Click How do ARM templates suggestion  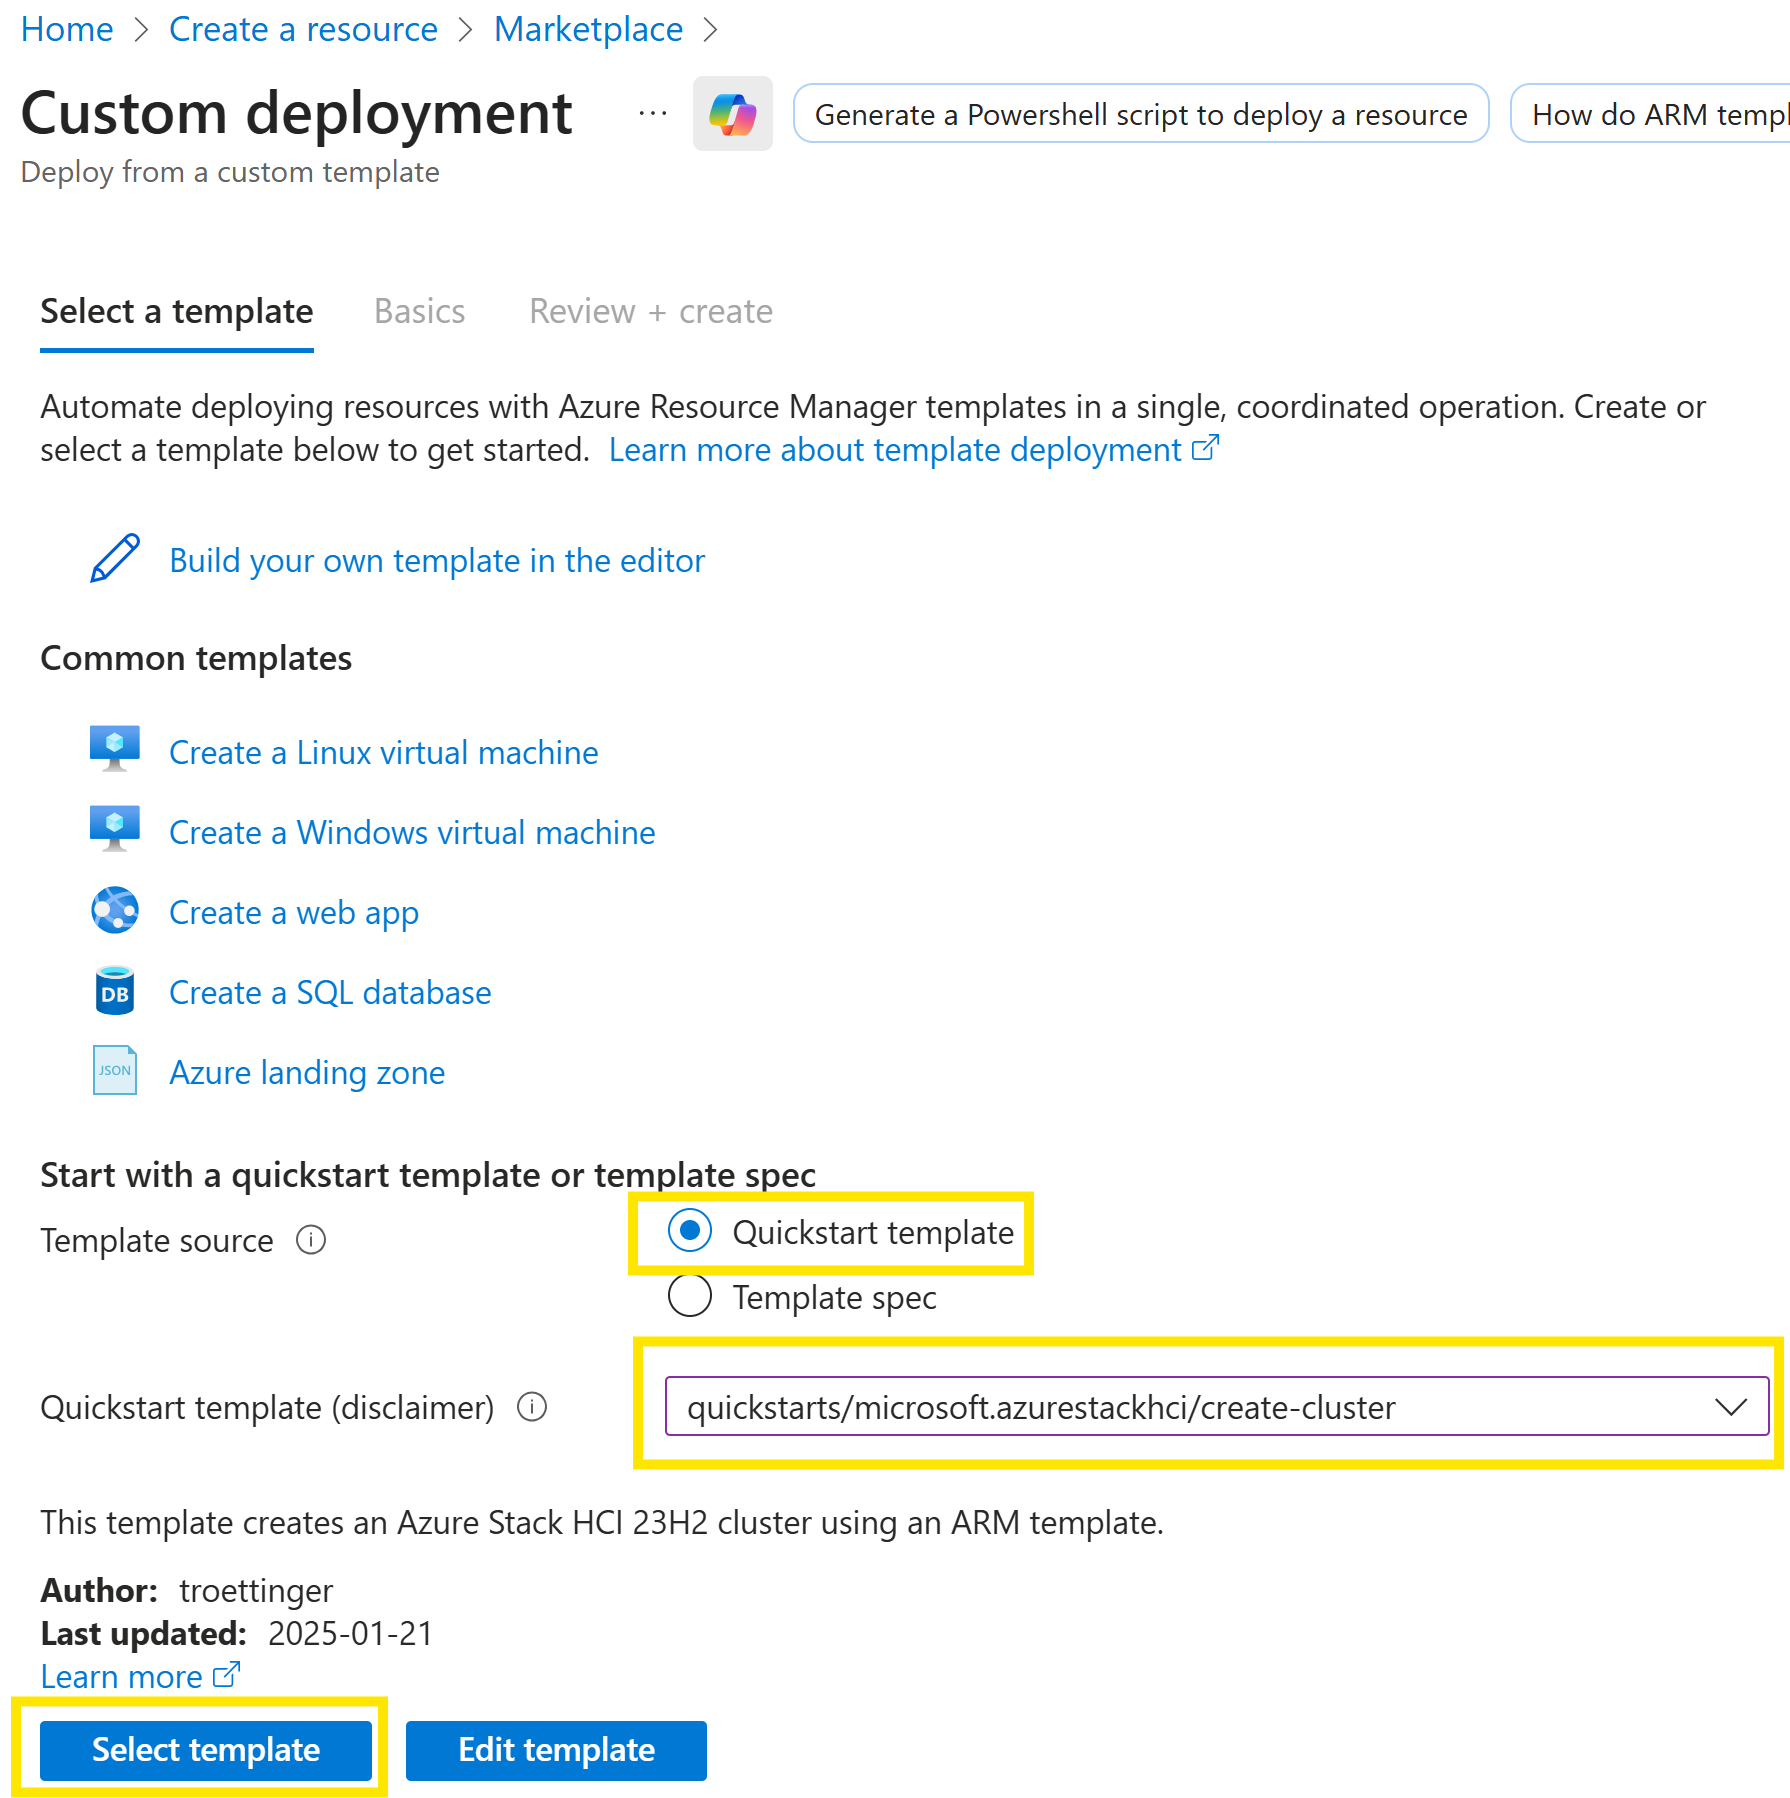[x=1651, y=114]
